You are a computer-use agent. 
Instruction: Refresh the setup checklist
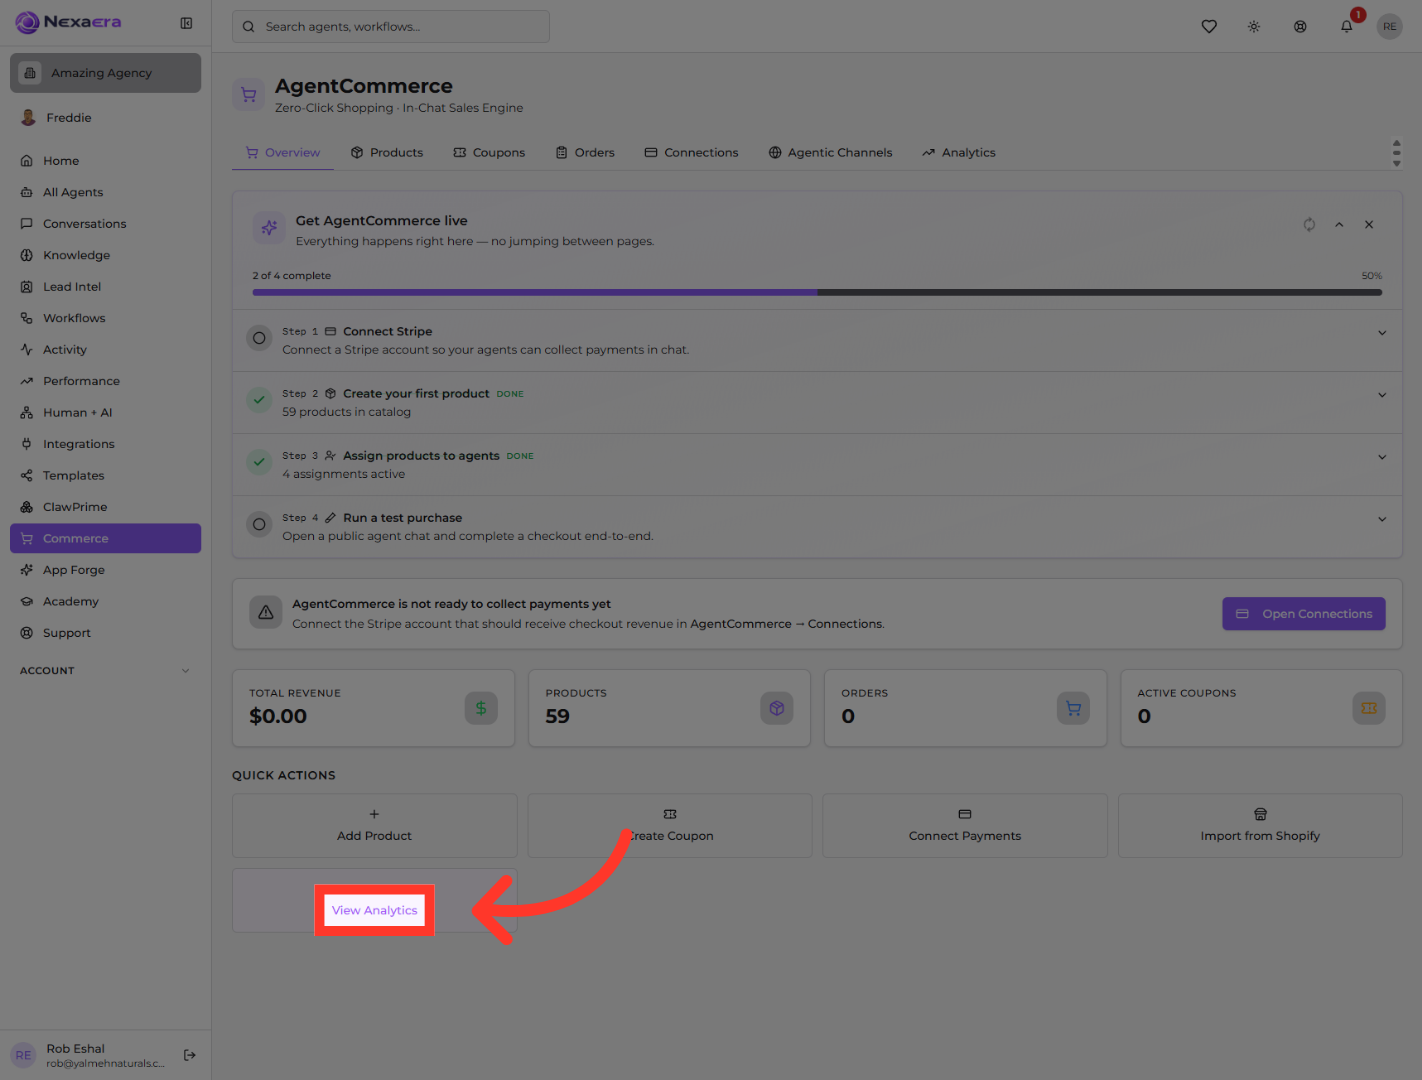(1309, 224)
